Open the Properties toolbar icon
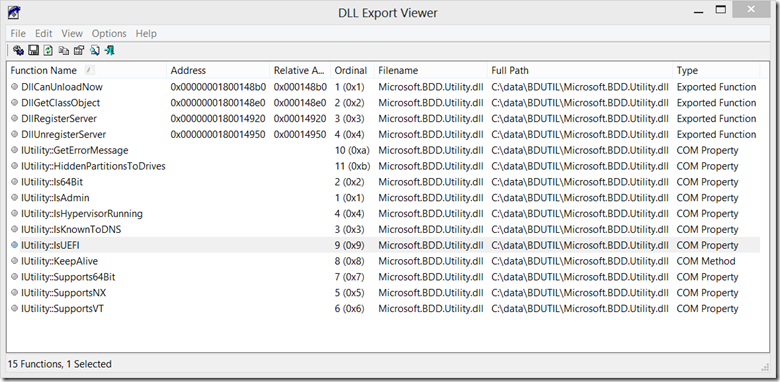Viewport: 780px width, 382px height. pos(79,50)
